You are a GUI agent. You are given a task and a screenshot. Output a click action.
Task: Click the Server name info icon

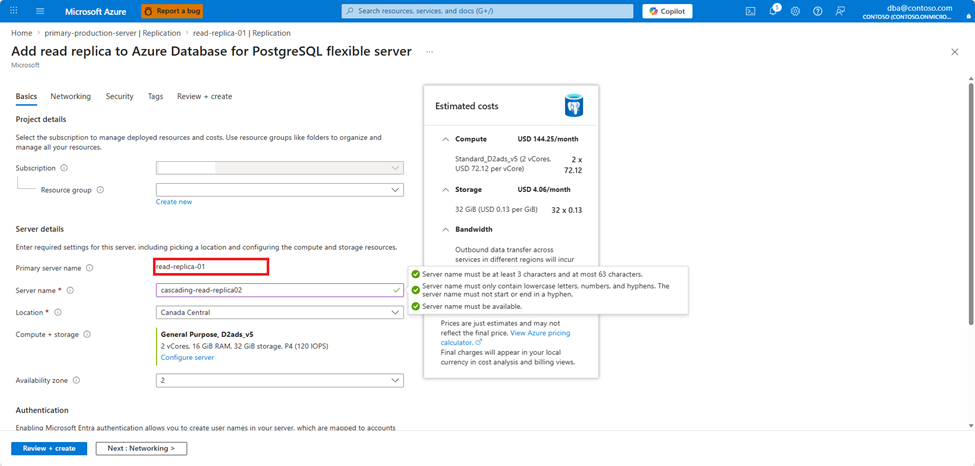pos(70,291)
